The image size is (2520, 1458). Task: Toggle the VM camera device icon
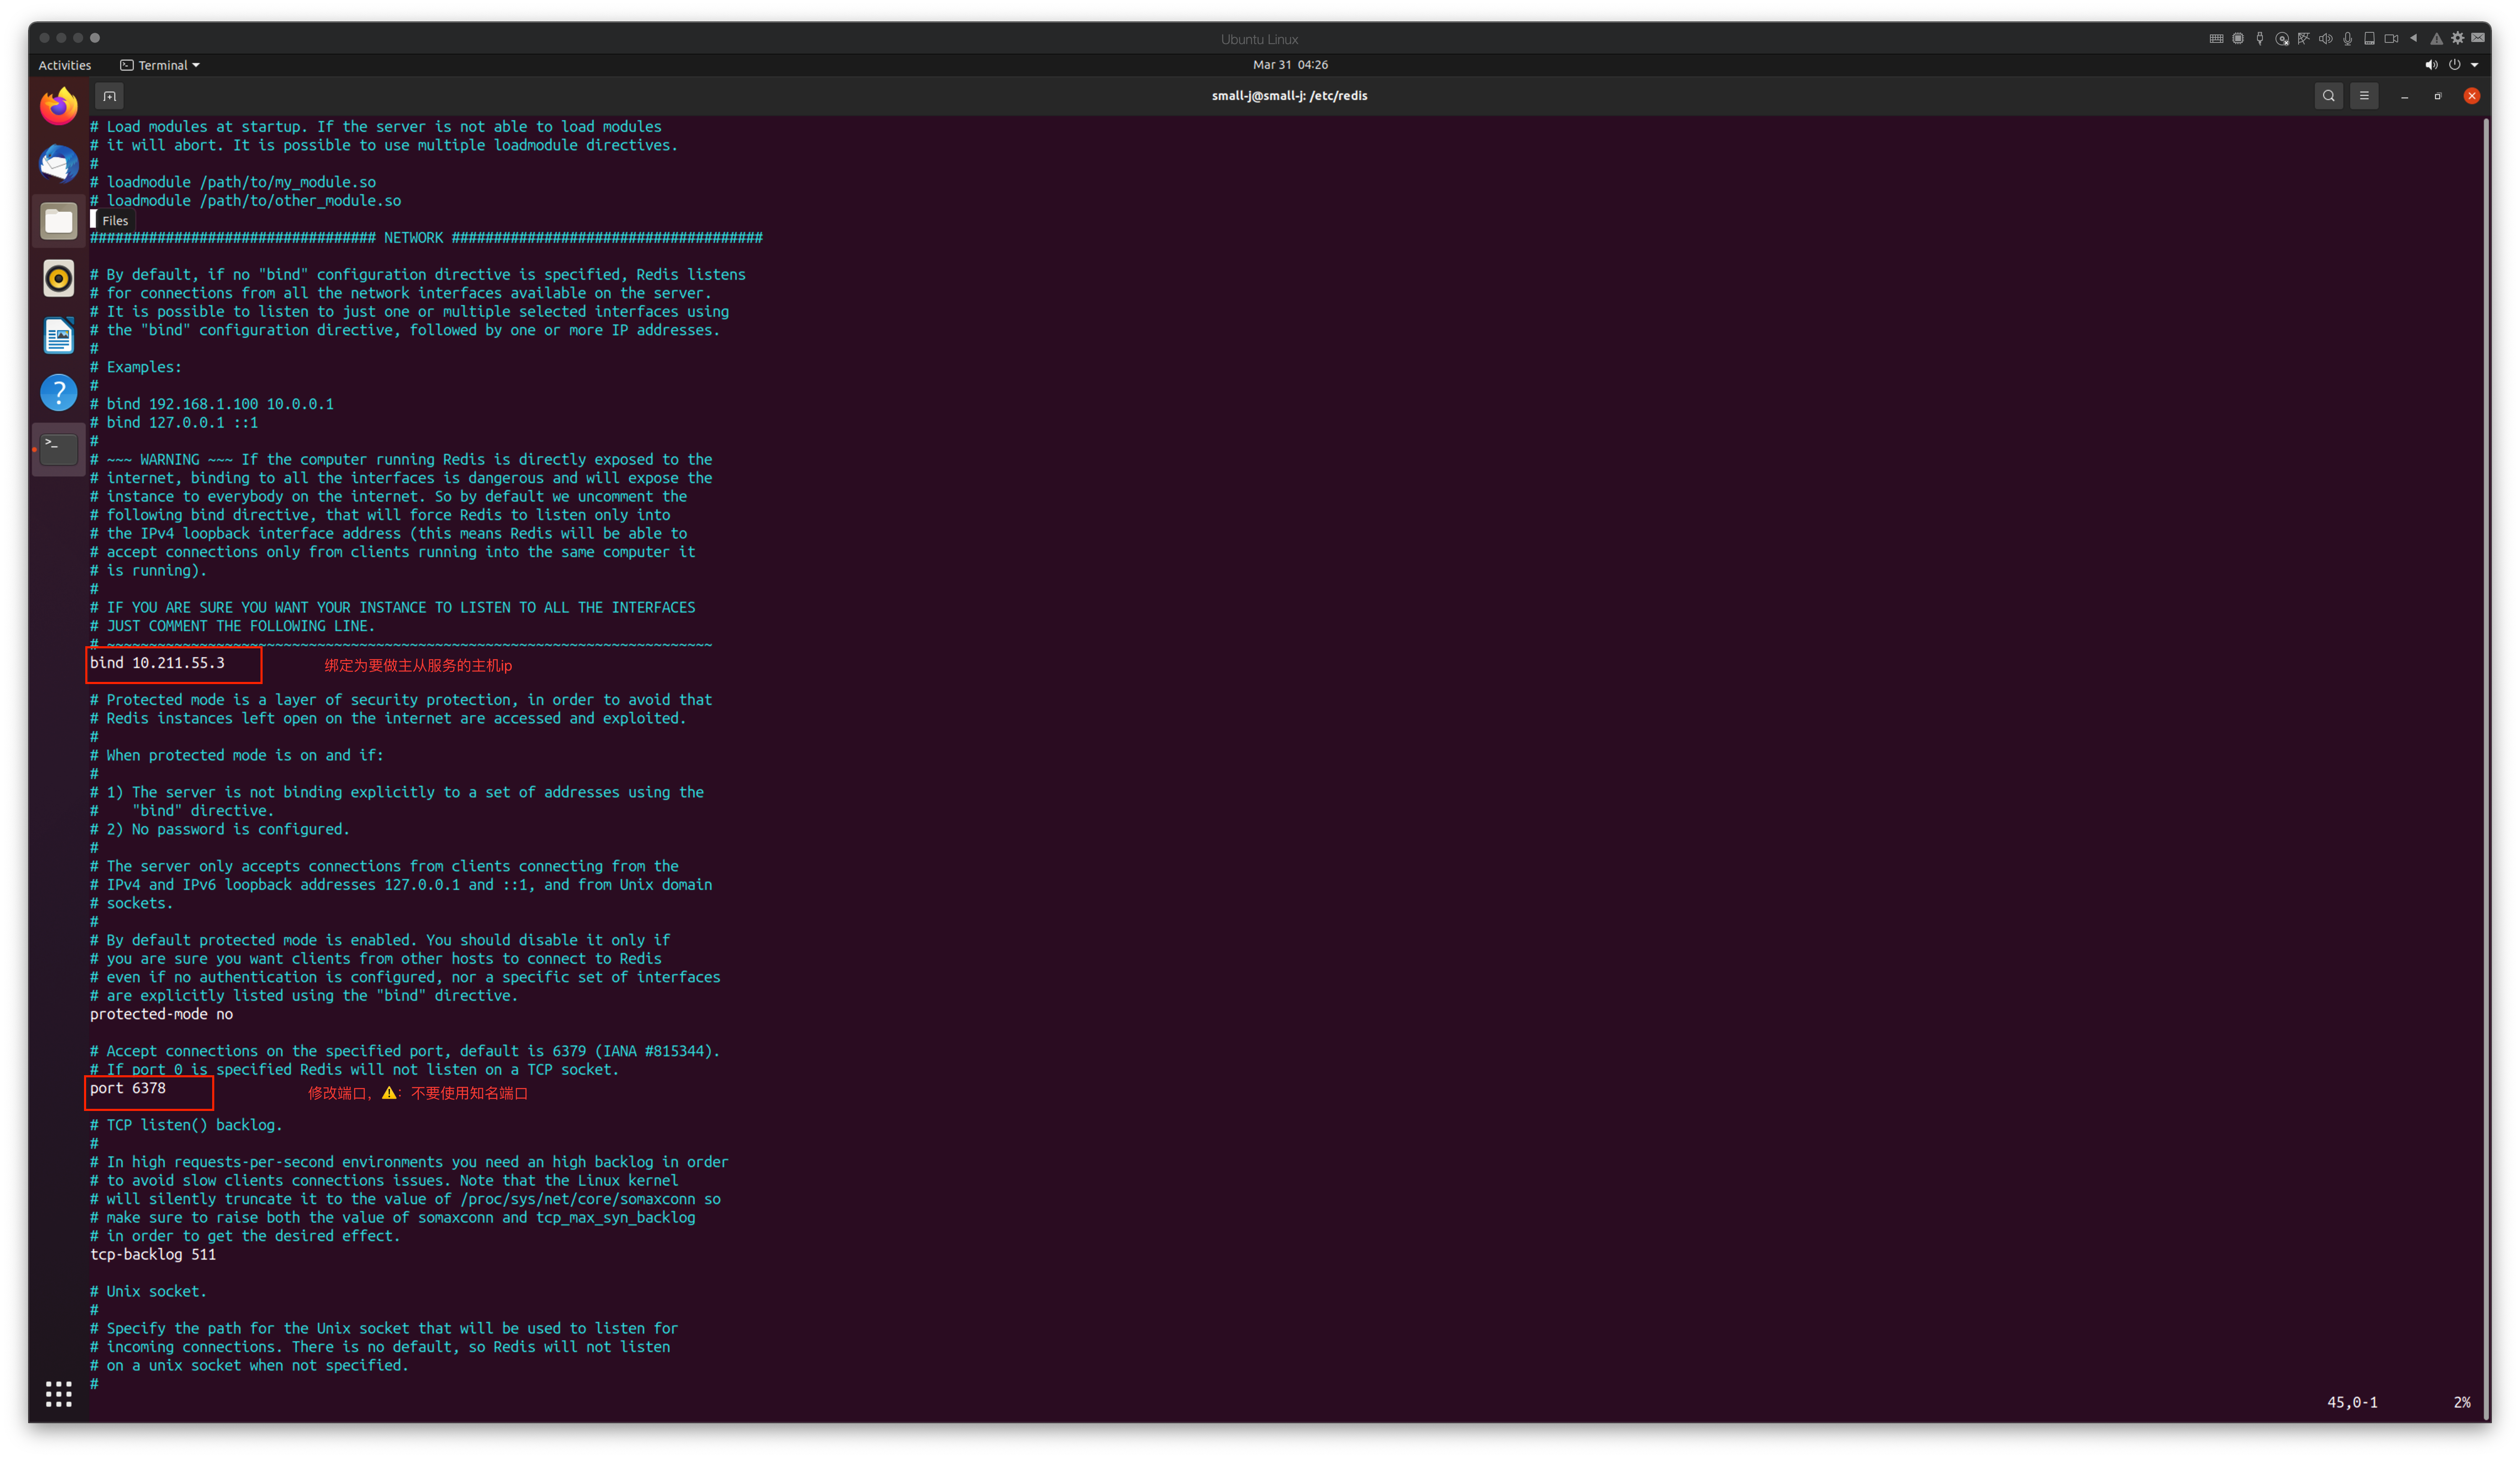pos(2391,39)
